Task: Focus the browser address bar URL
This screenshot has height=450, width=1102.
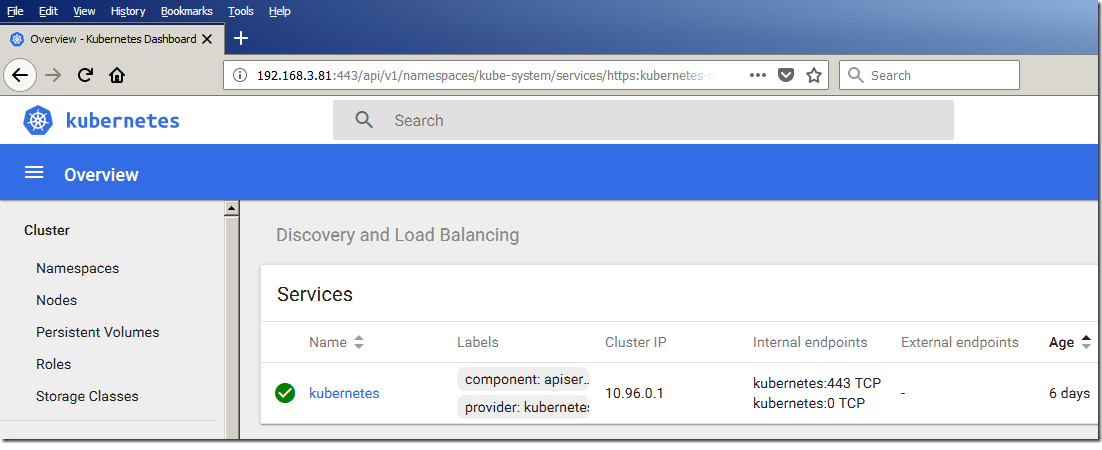Action: [x=485, y=75]
